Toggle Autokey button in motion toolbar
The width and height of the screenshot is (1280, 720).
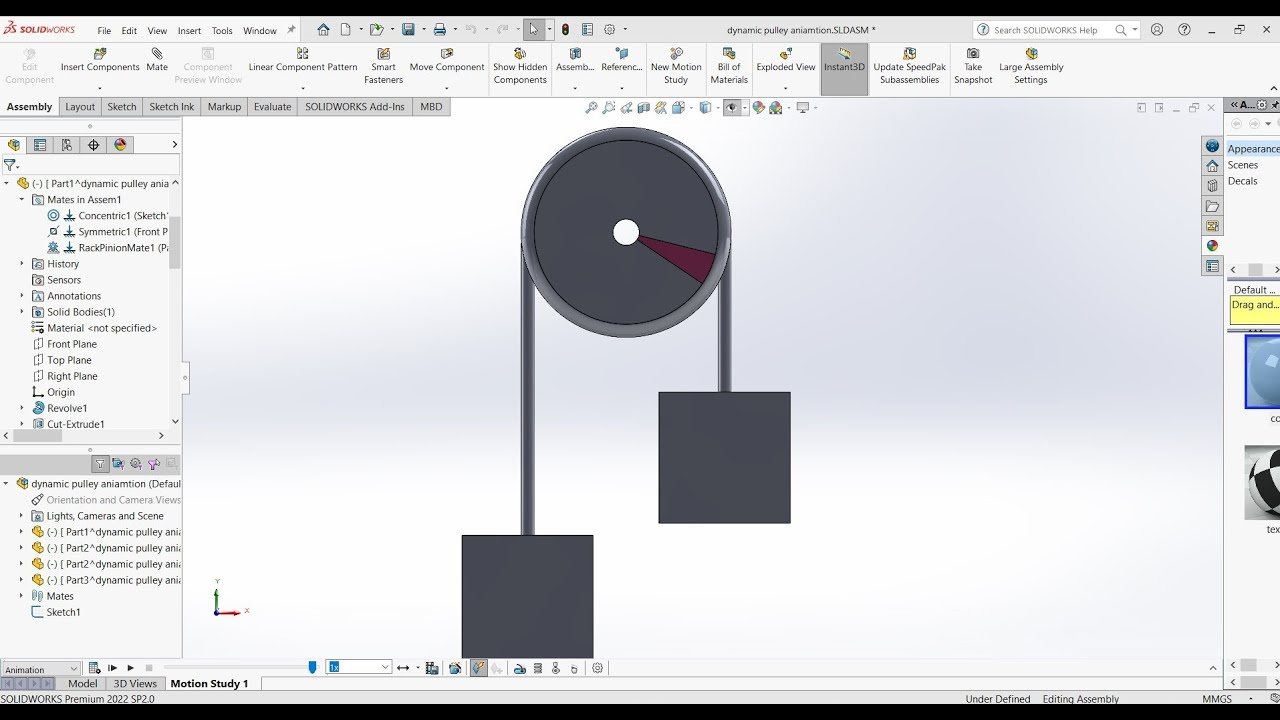(478, 668)
